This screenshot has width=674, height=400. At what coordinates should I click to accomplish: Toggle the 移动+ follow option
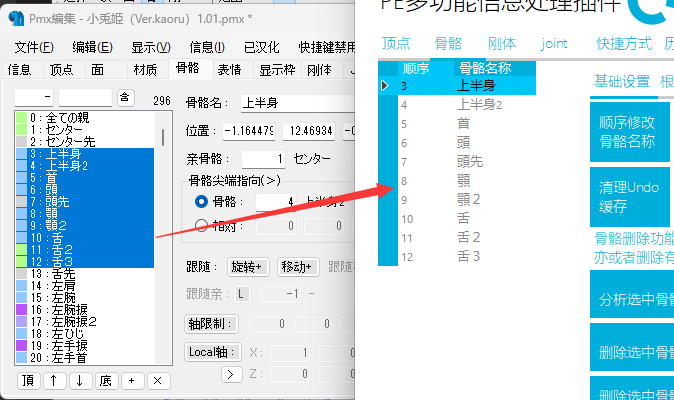click(298, 267)
